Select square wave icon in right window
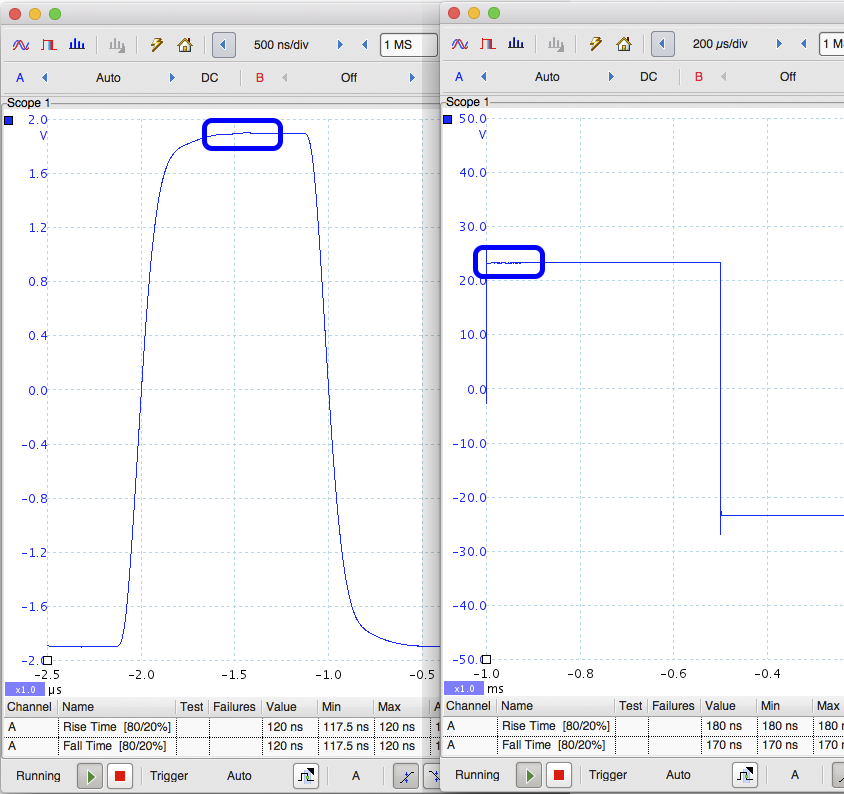Image resolution: width=844 pixels, height=794 pixels. pyautogui.click(x=488, y=44)
